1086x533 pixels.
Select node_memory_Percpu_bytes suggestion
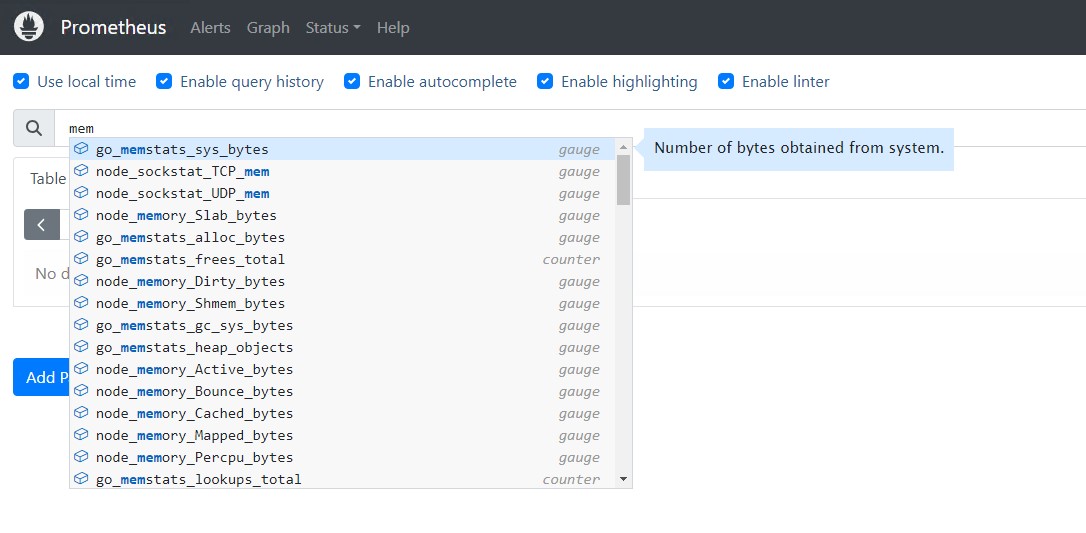click(343, 457)
